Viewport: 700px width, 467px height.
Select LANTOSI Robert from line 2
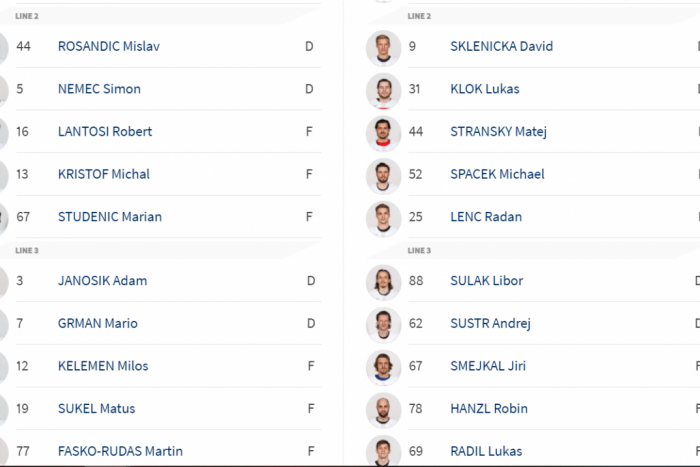105,132
